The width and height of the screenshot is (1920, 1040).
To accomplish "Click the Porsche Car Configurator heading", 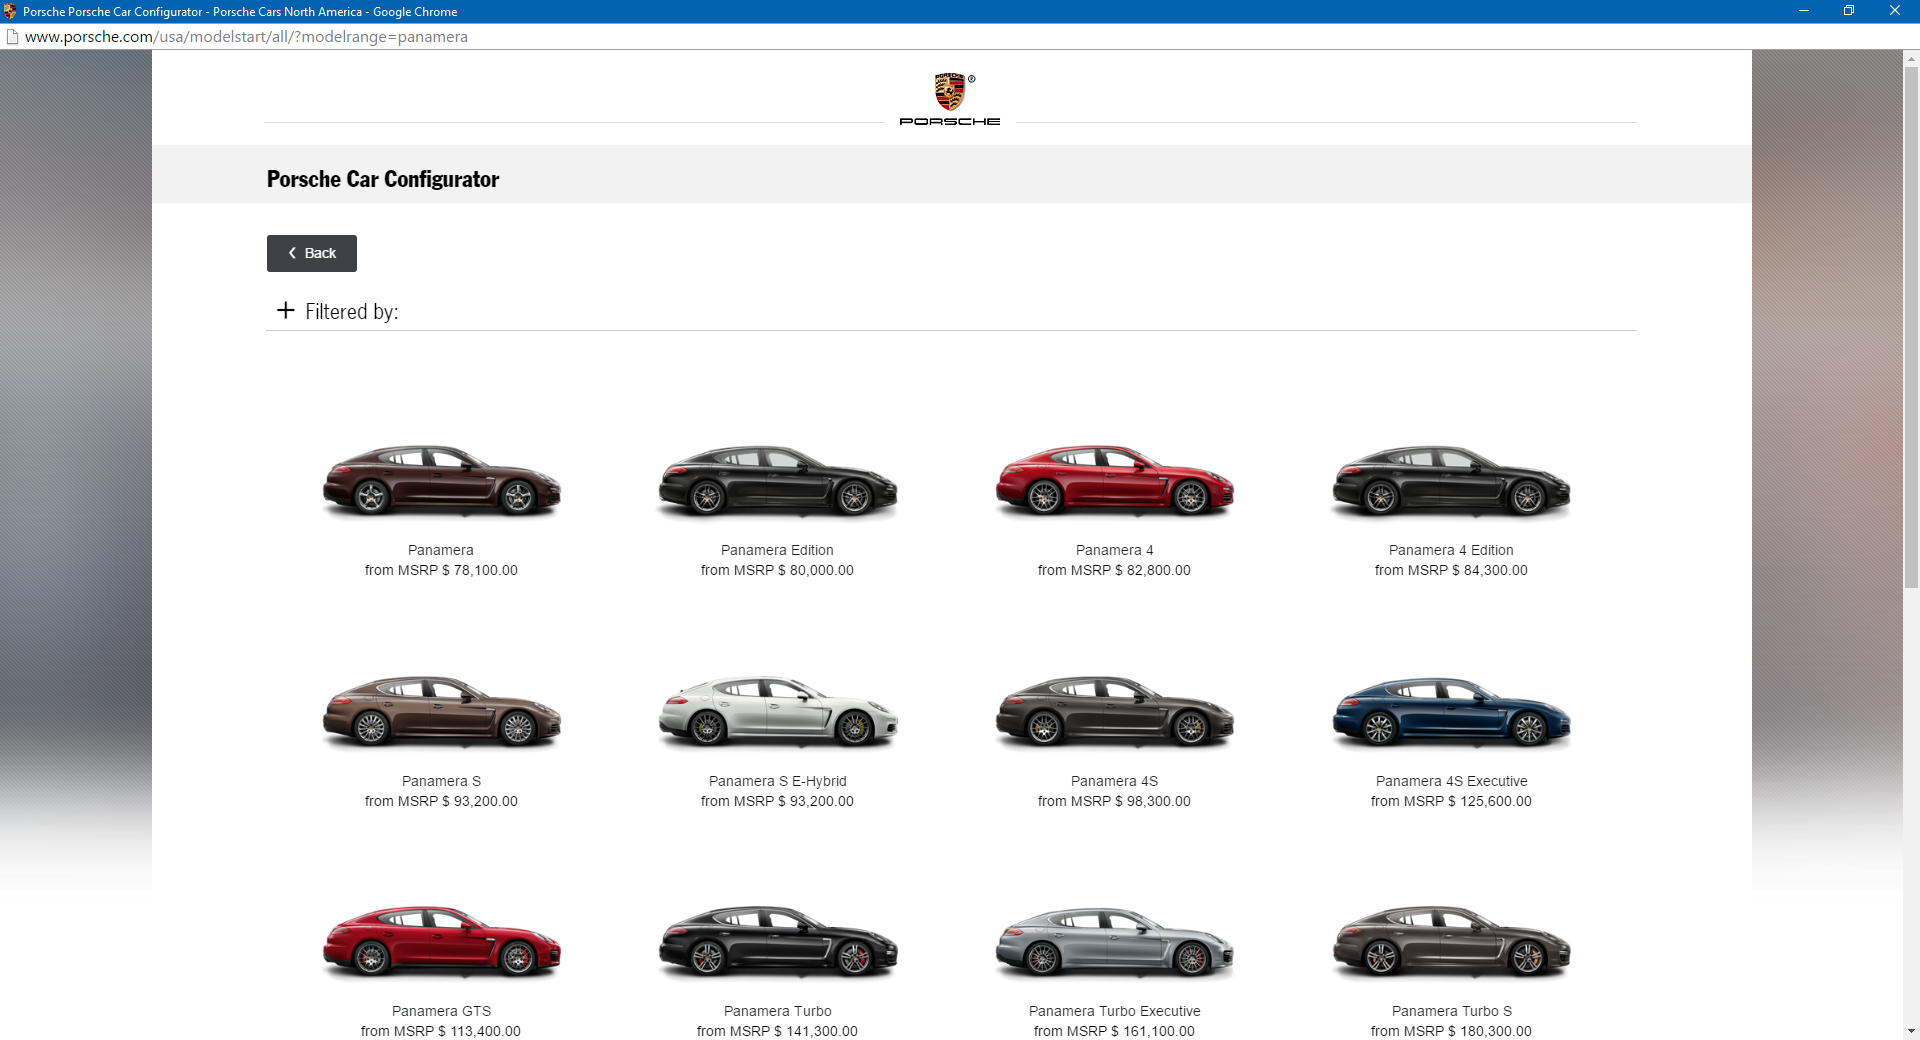I will click(383, 179).
